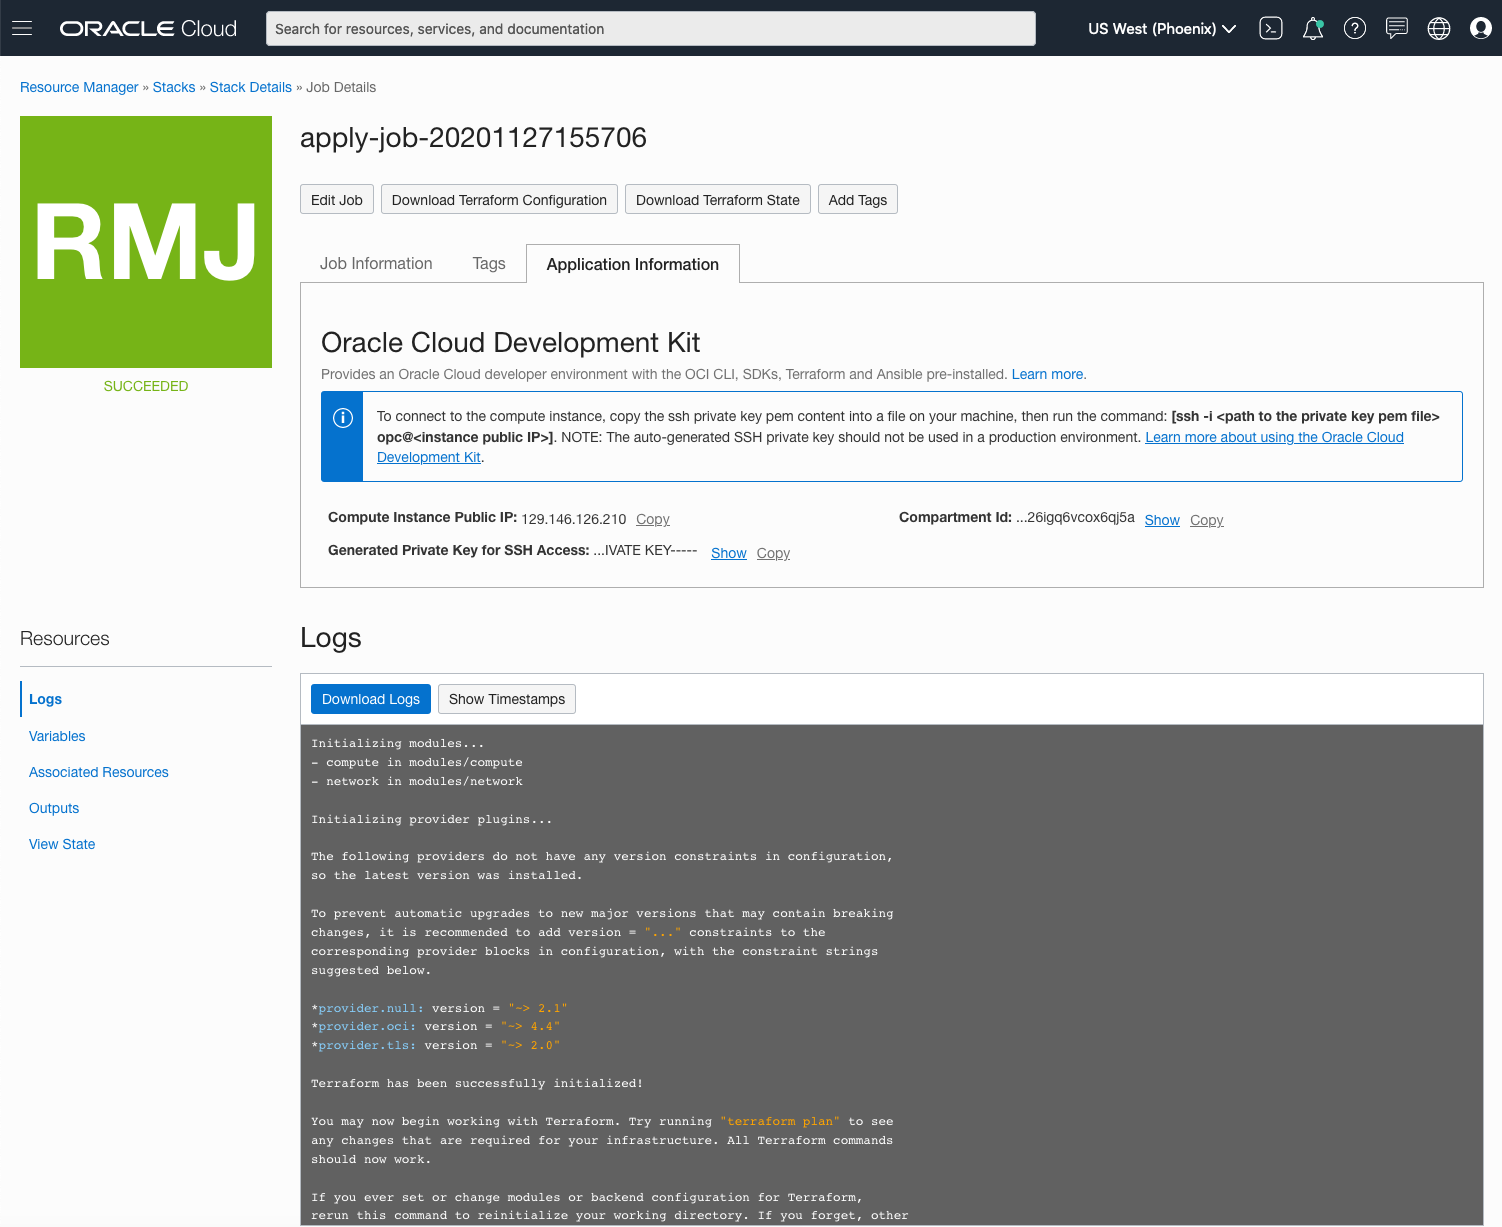Click the apply-job-20201127155706 title
1502x1227 pixels.
pos(473,137)
